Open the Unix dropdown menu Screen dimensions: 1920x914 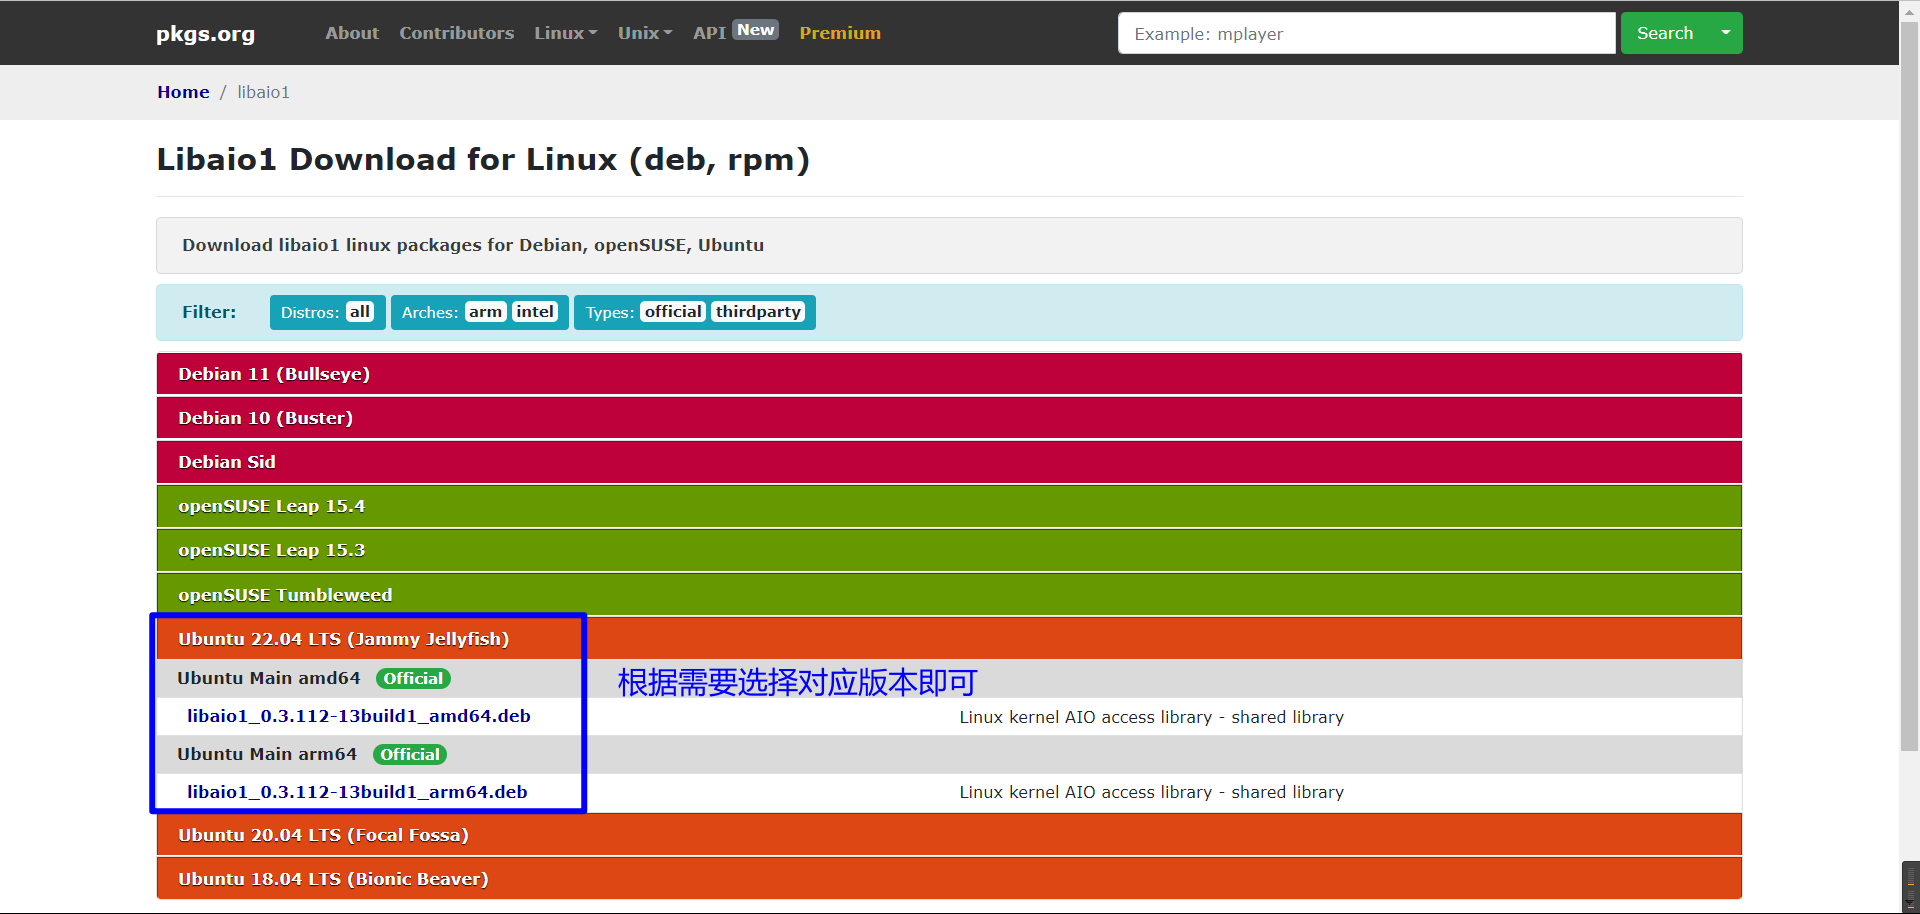point(644,32)
